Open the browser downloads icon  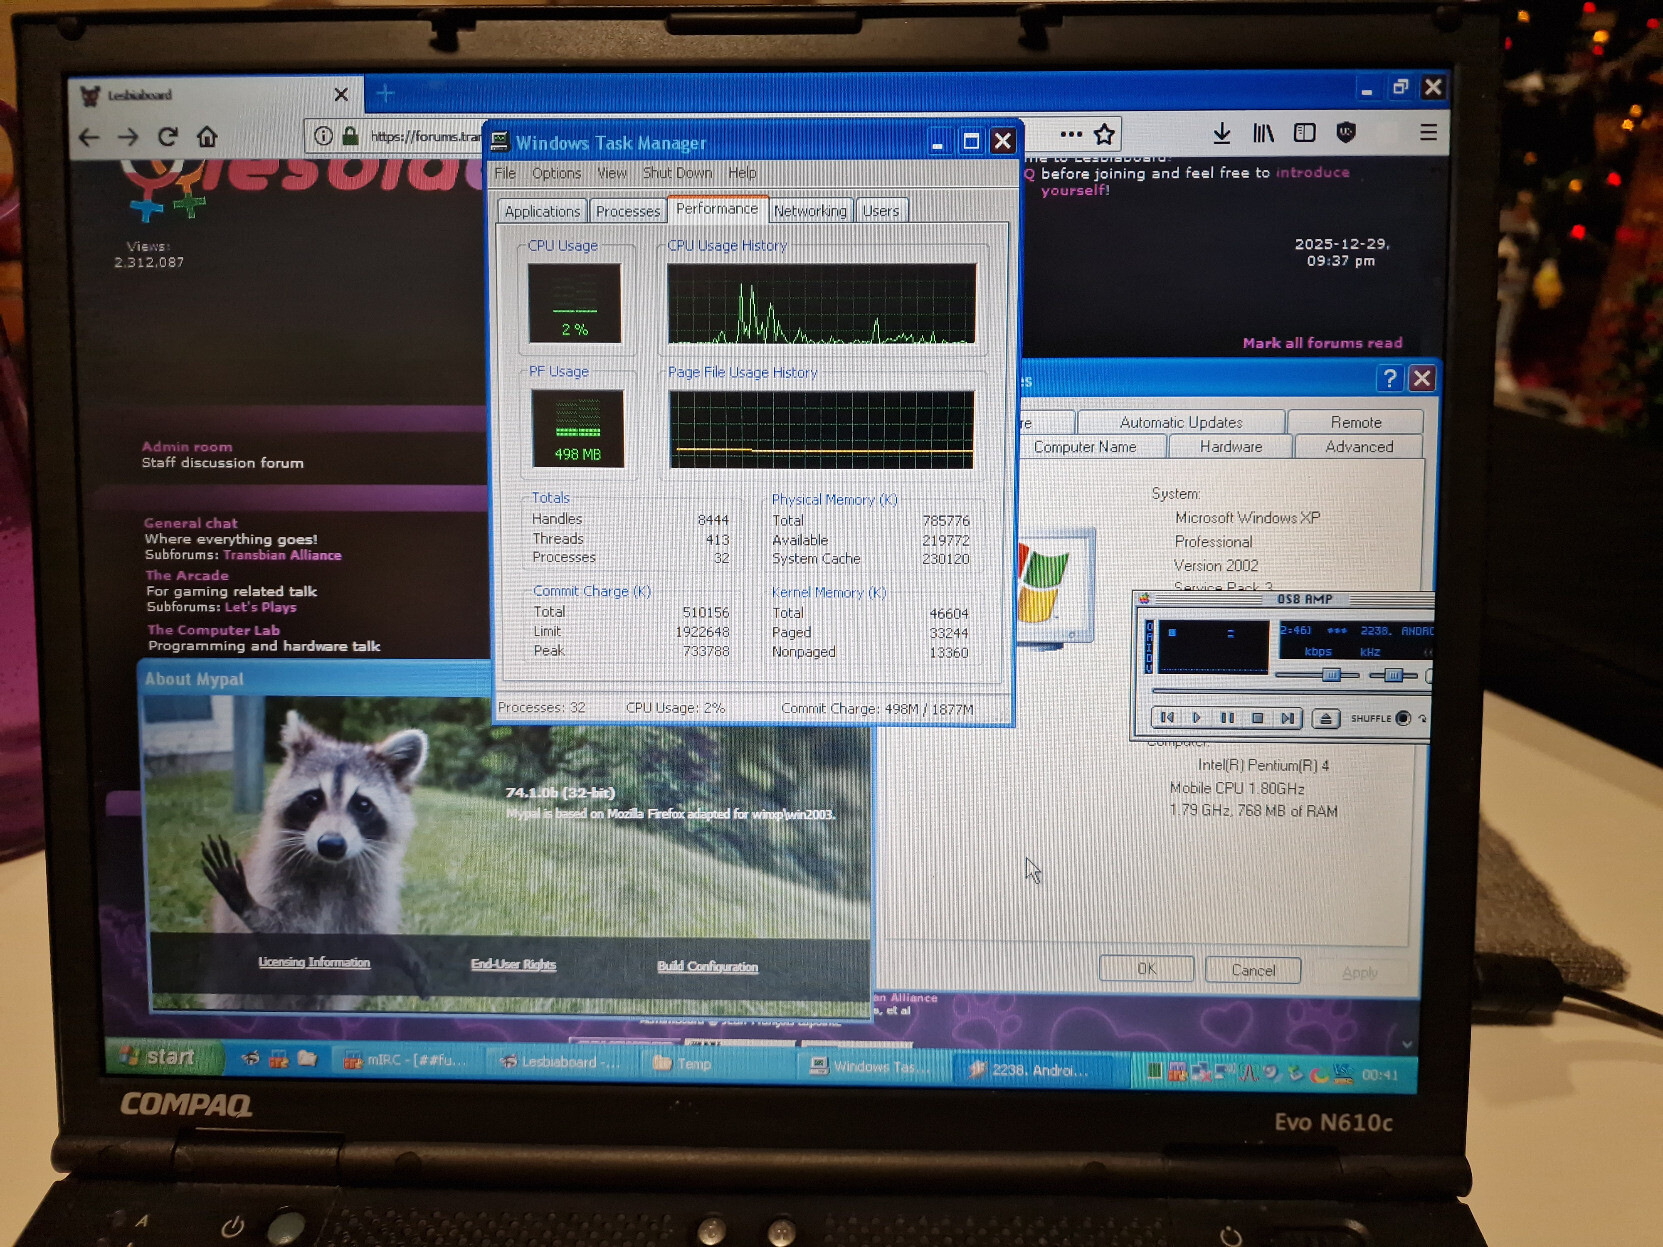pyautogui.click(x=1221, y=133)
